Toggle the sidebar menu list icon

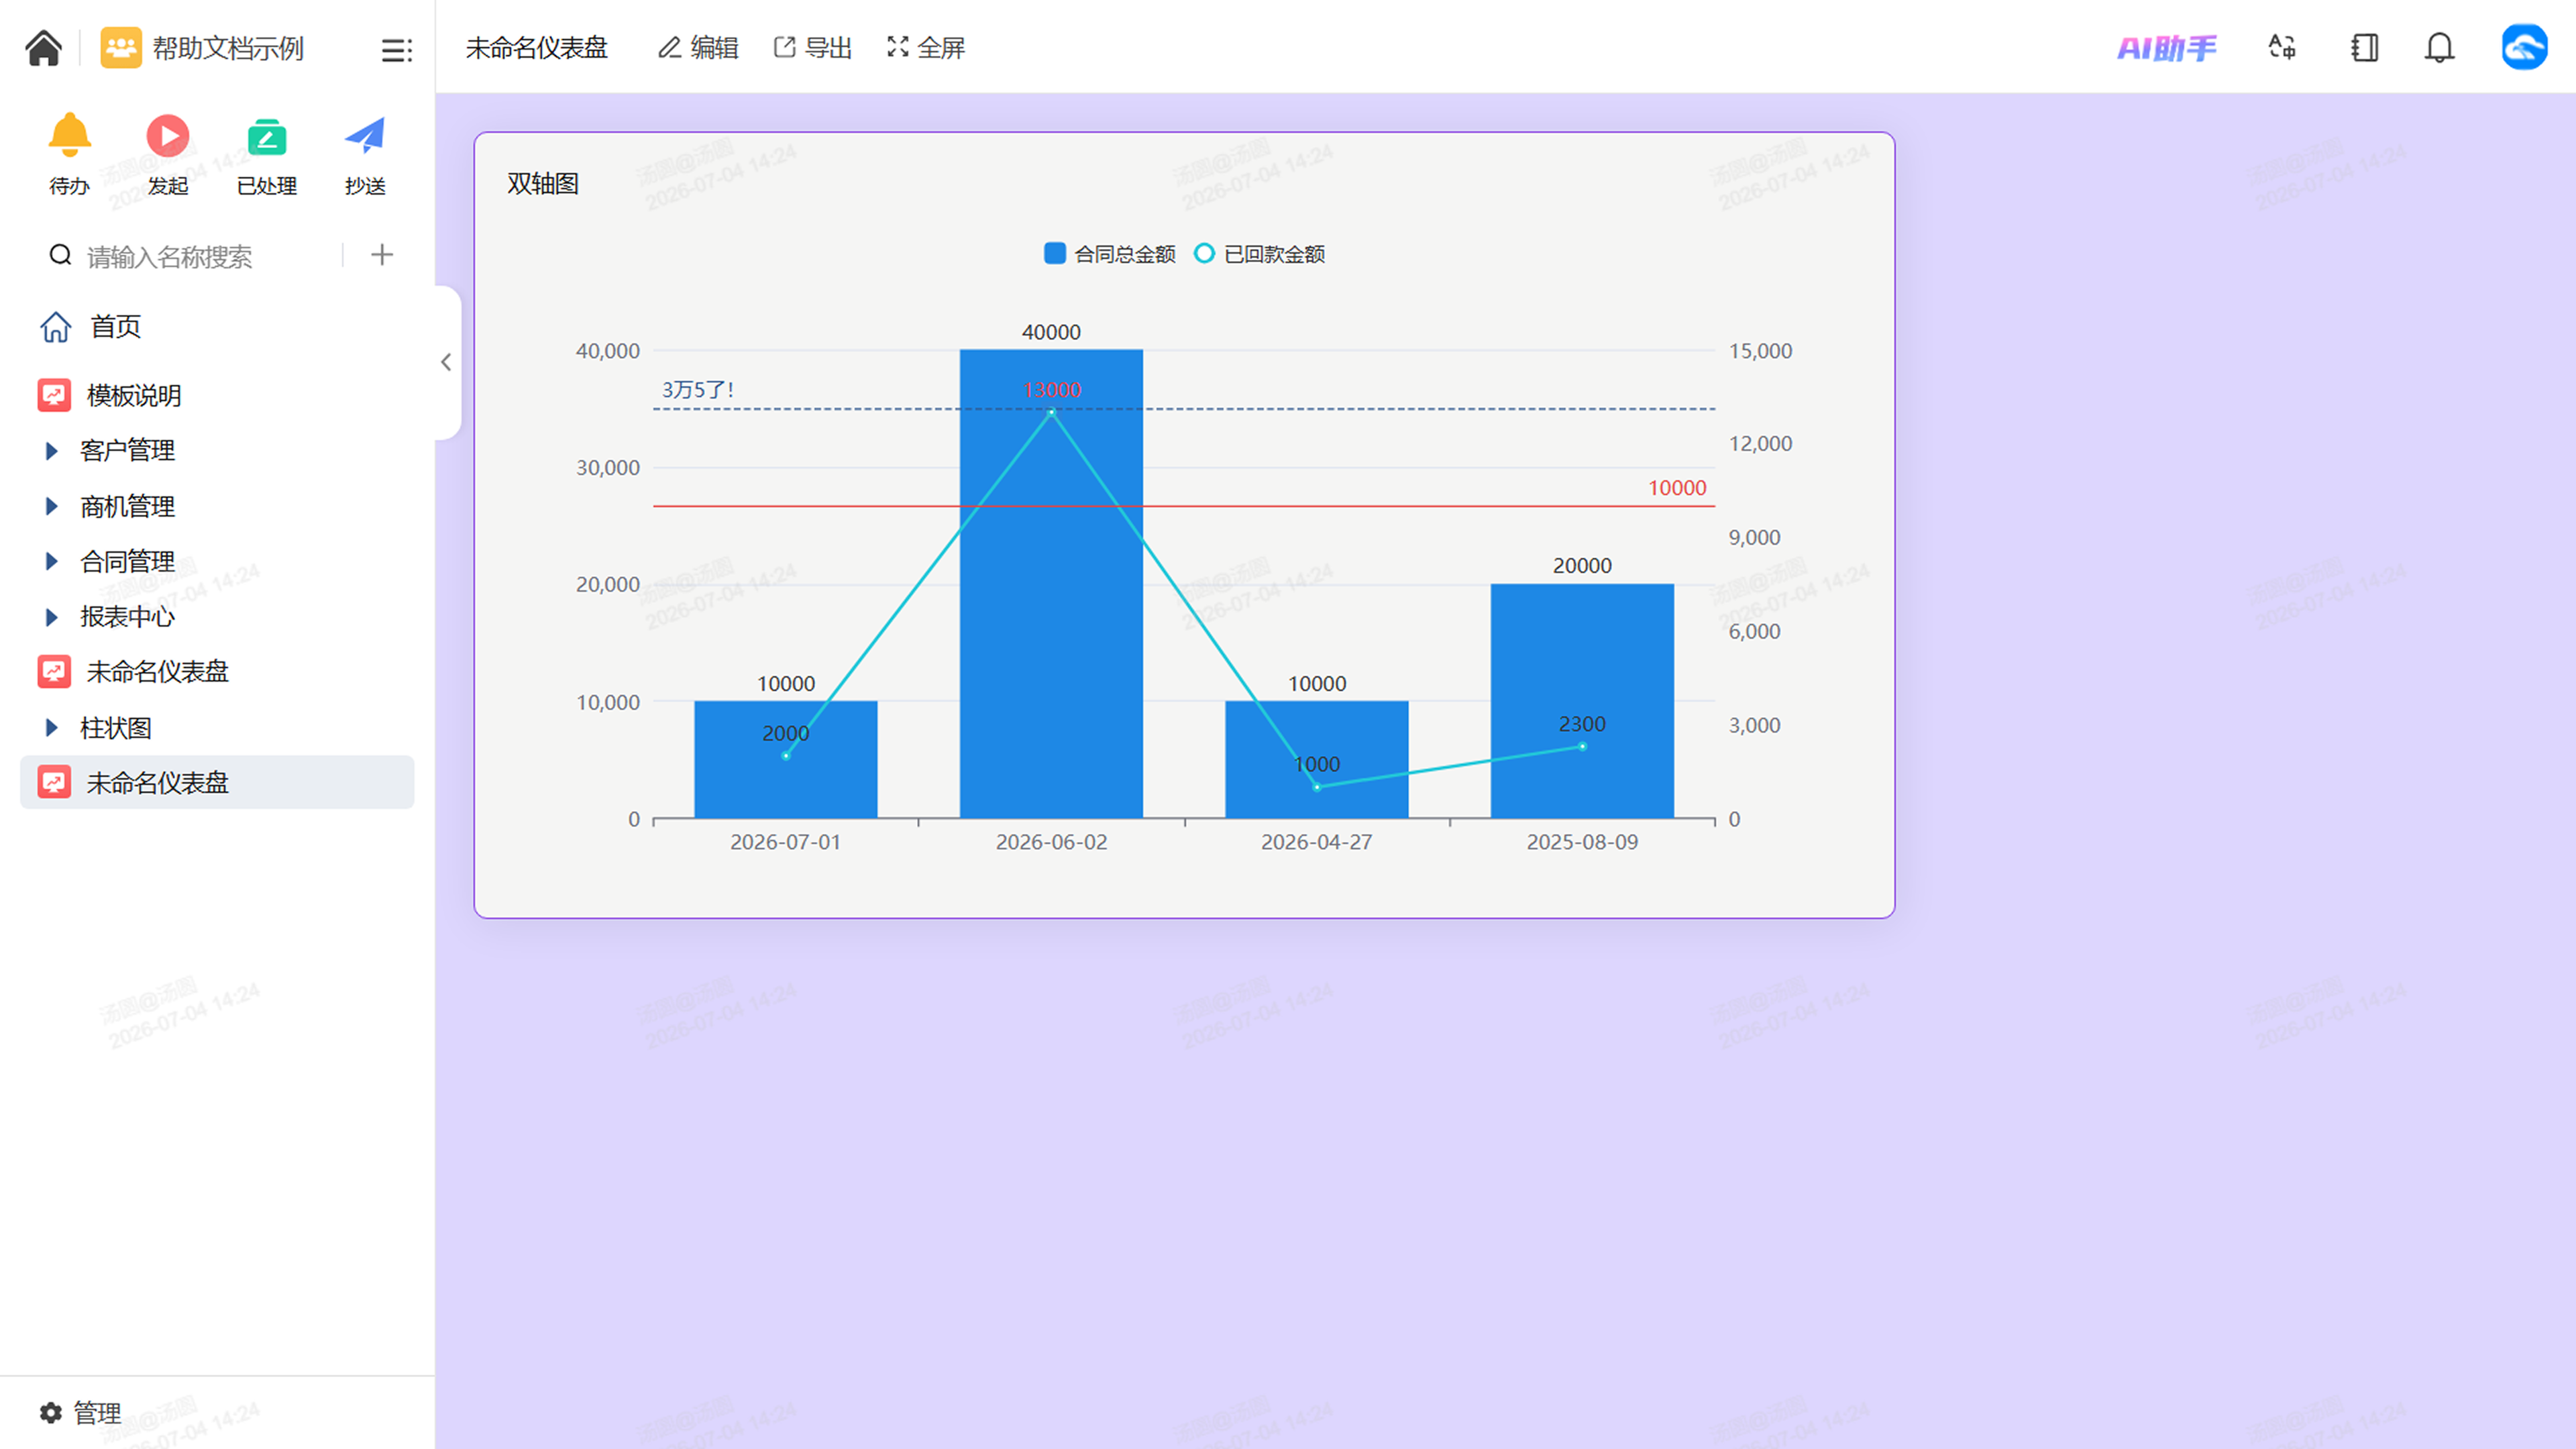[397, 50]
